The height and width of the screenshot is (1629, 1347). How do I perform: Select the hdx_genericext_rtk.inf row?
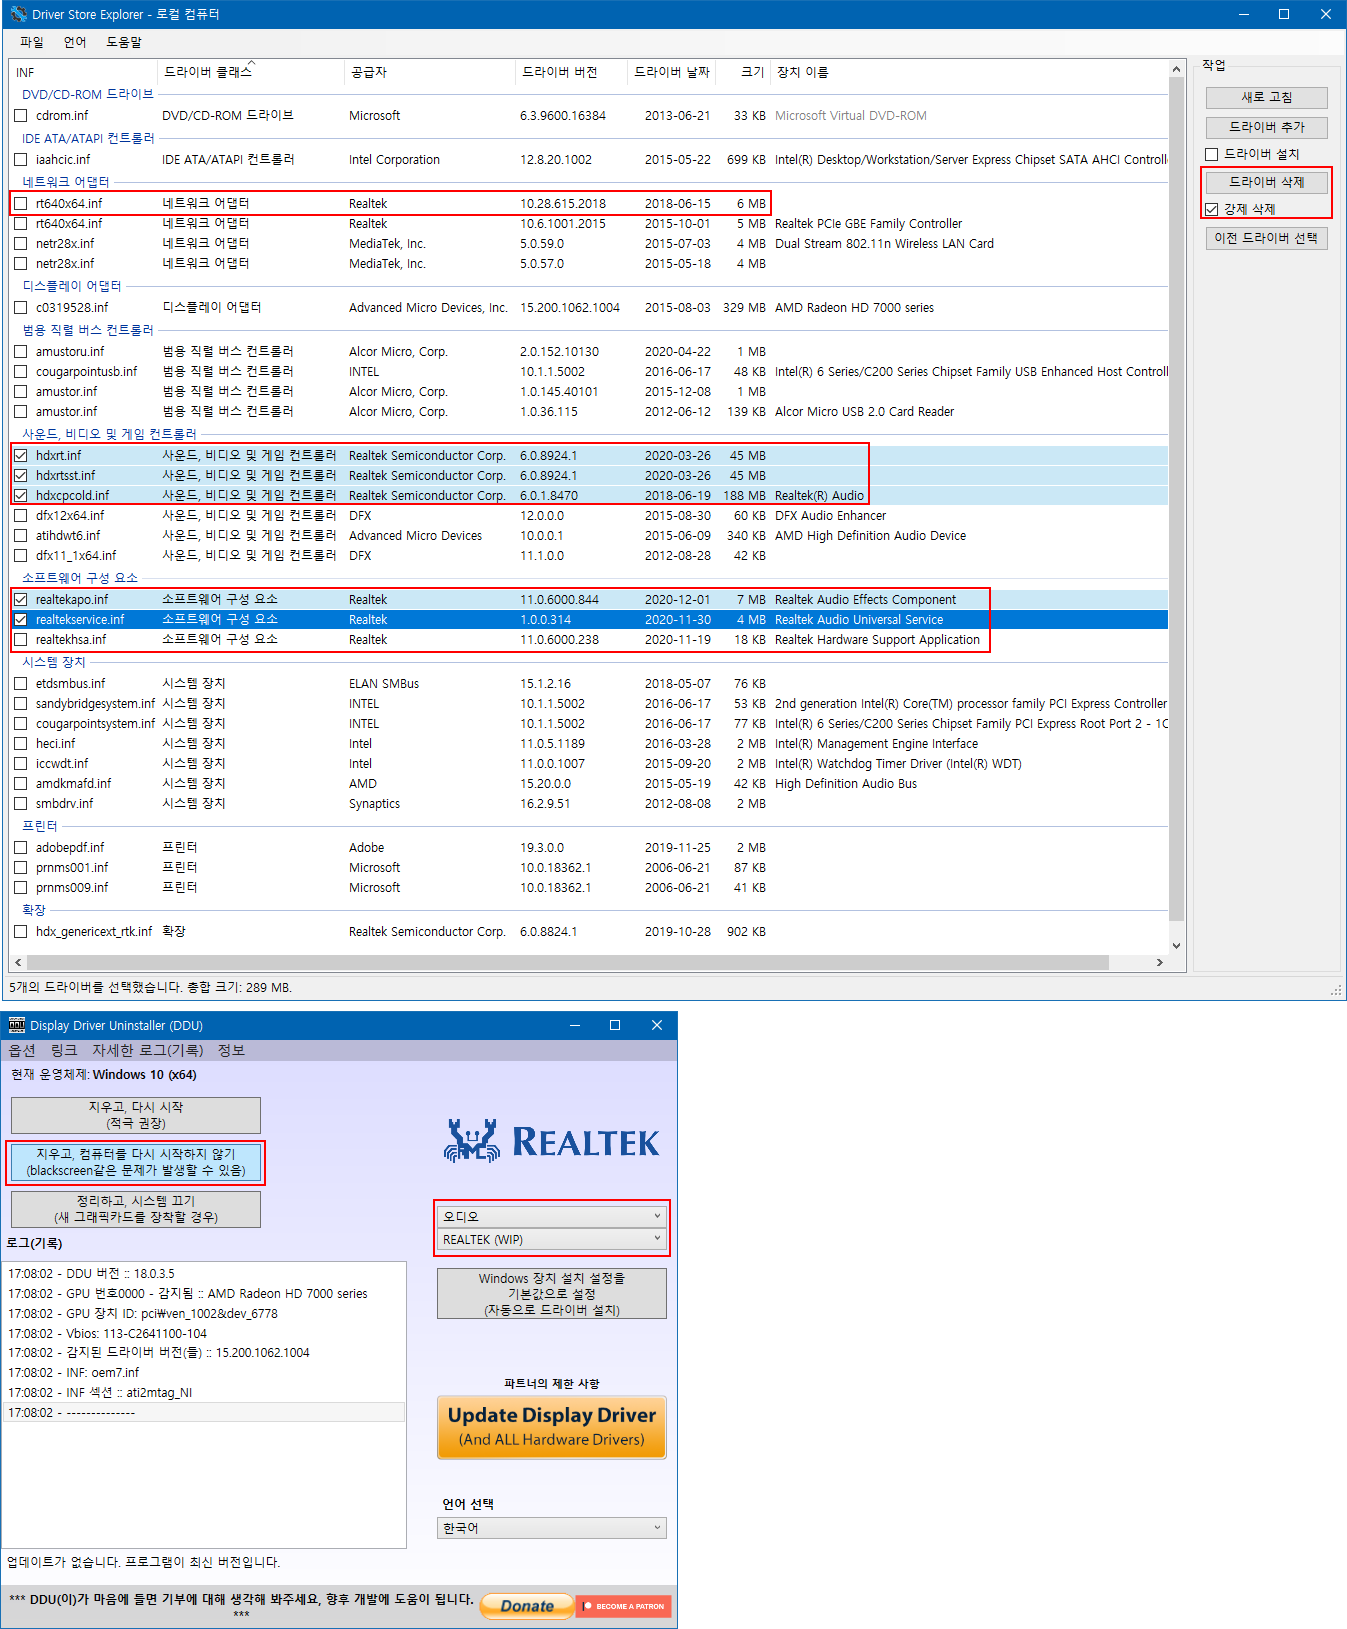[x=590, y=932]
